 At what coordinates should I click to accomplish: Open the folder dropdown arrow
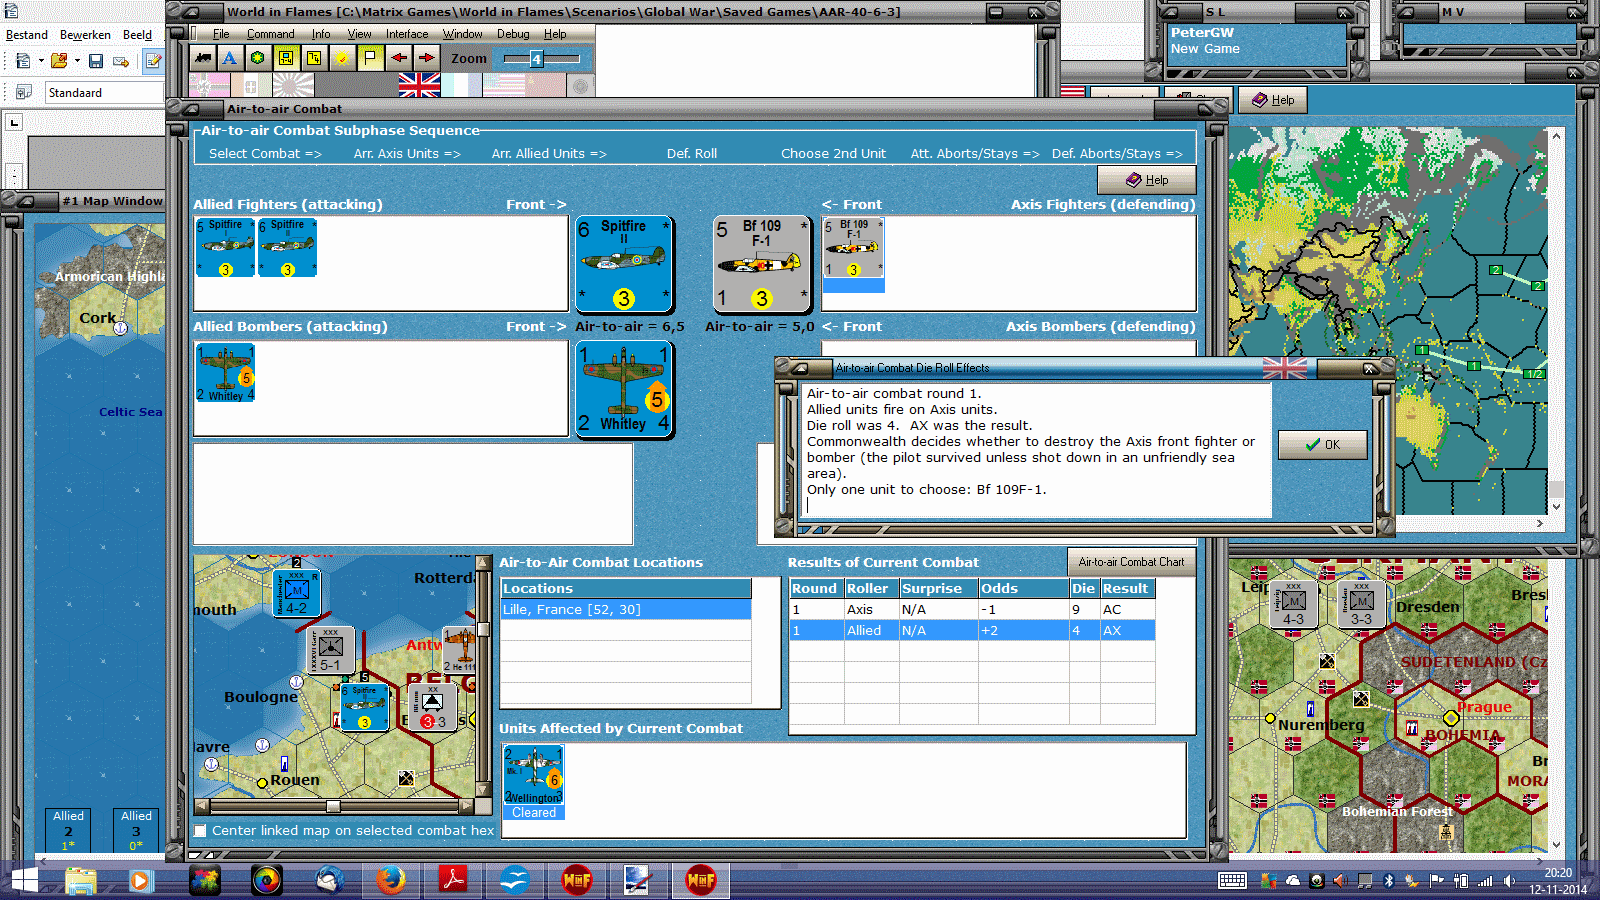click(77, 62)
